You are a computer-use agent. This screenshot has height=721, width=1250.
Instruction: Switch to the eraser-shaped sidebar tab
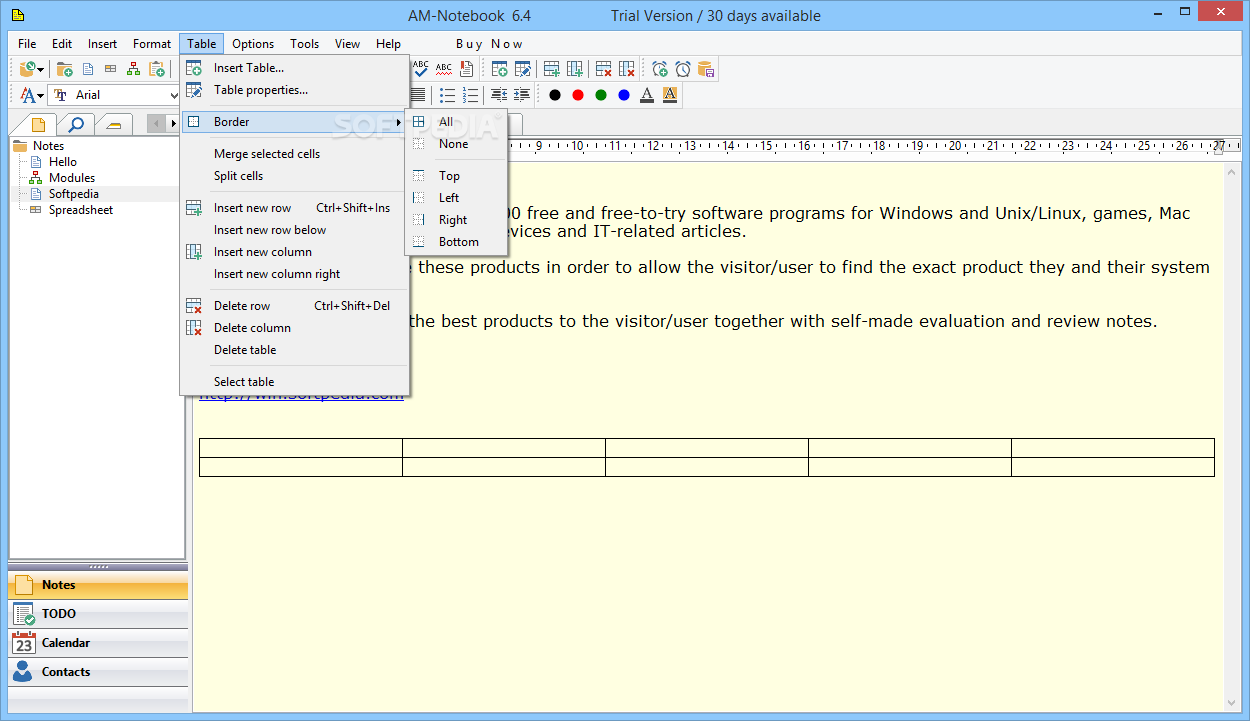tap(115, 124)
